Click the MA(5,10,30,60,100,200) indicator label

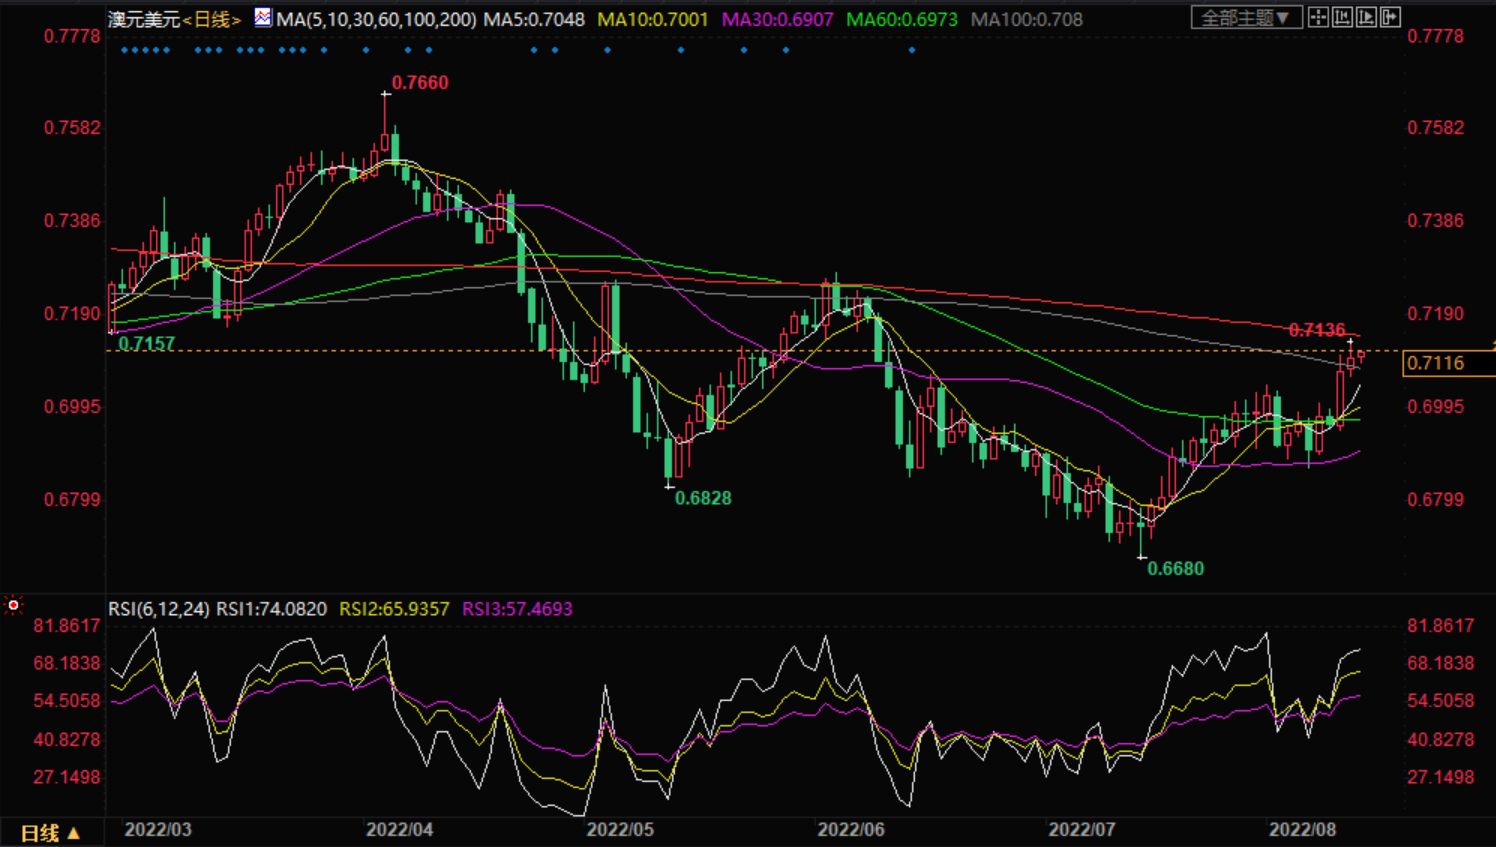pos(377,19)
